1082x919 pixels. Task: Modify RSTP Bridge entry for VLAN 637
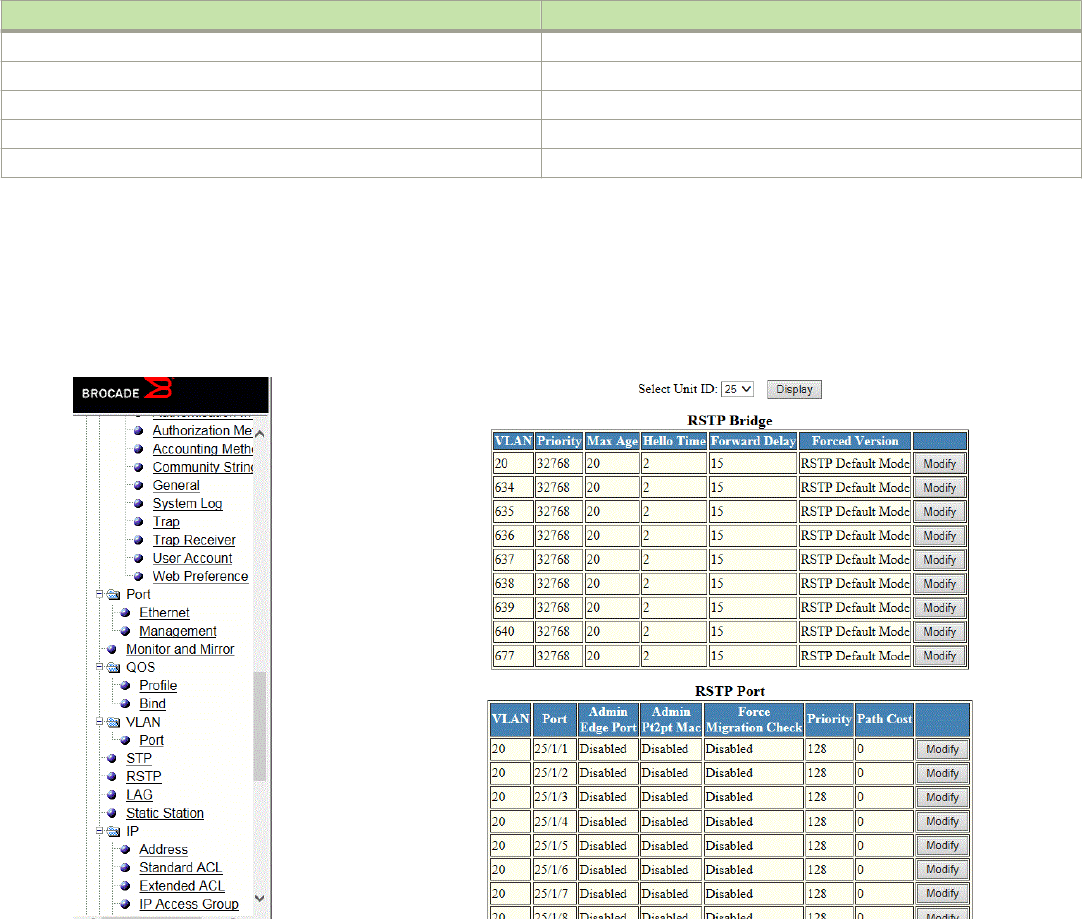click(940, 560)
